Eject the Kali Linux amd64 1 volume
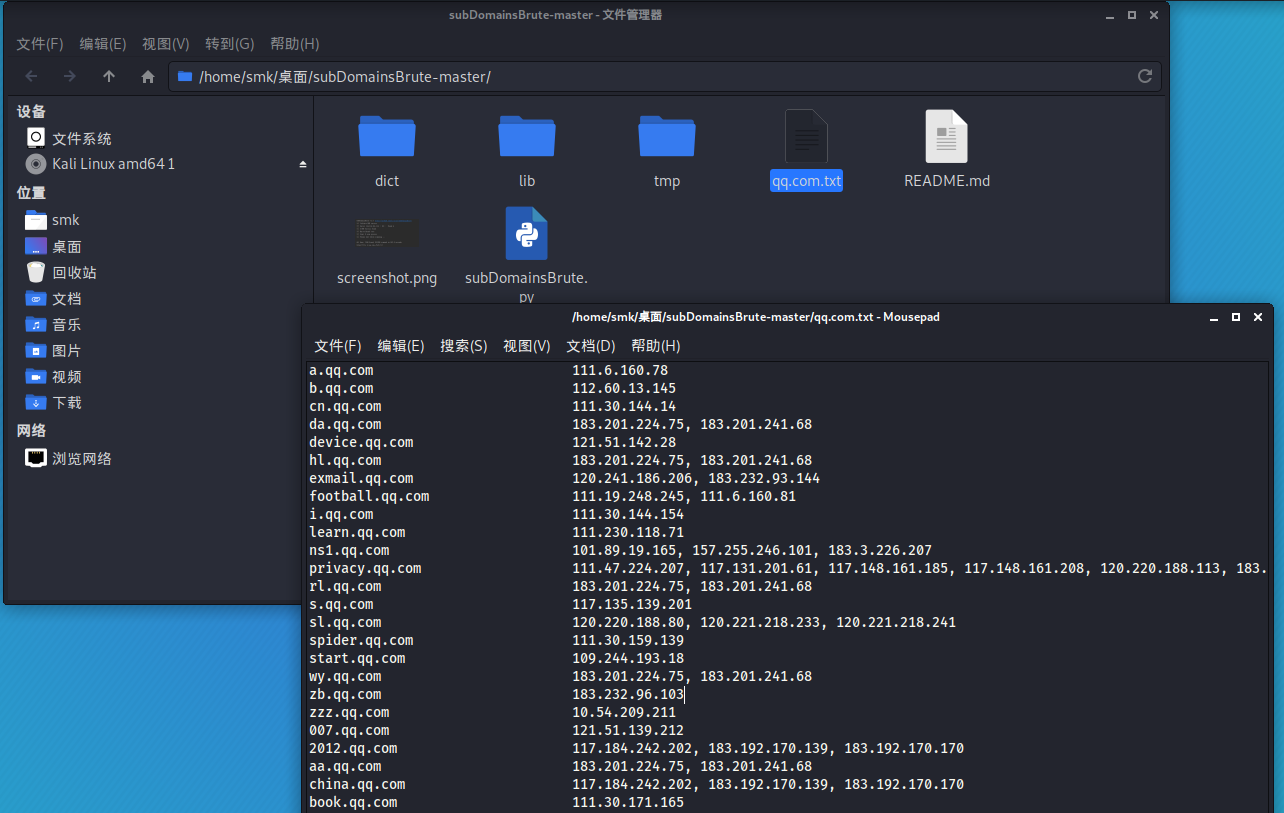The image size is (1284, 813). 303,164
